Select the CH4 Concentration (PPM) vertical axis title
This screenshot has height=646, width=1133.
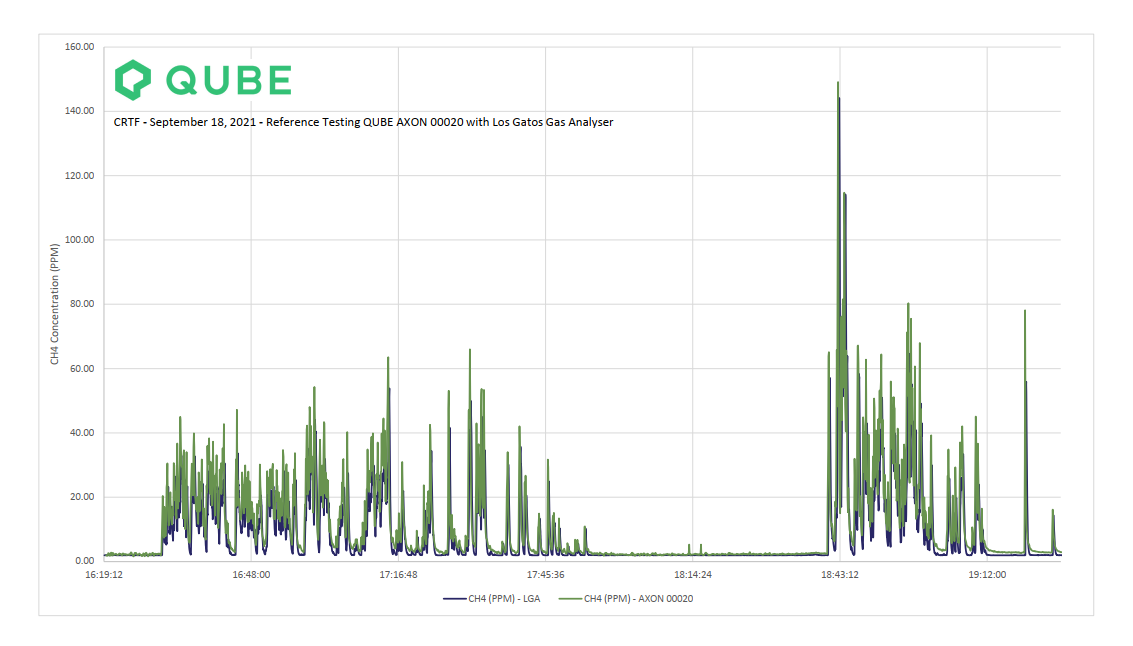(56, 304)
